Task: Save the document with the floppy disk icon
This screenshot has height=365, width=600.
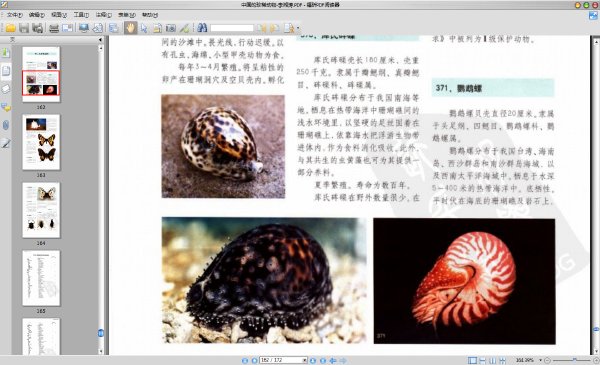Action: coord(24,28)
